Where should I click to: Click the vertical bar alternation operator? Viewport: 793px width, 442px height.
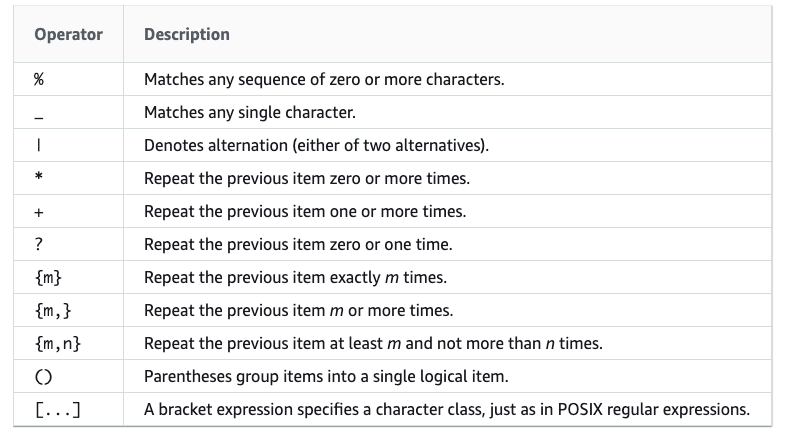tap(39, 146)
